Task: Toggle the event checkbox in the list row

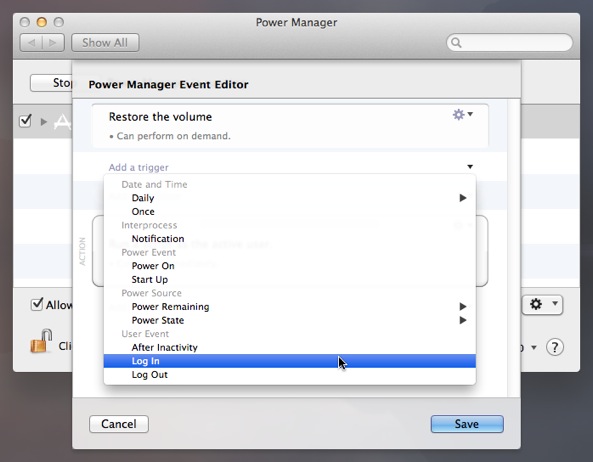Action: click(25, 121)
